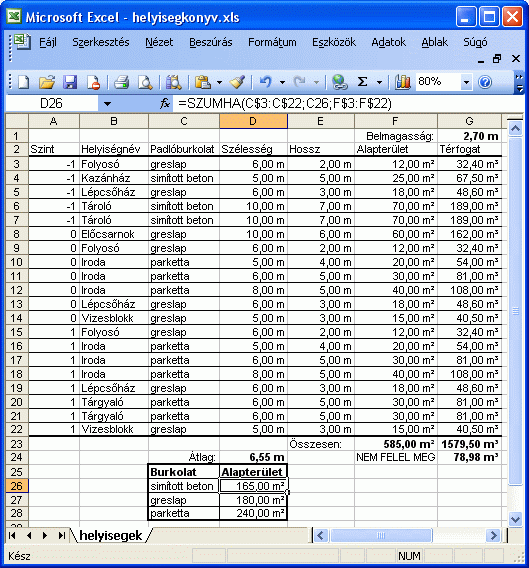Print the worksheet with printer icon

pos(122,82)
